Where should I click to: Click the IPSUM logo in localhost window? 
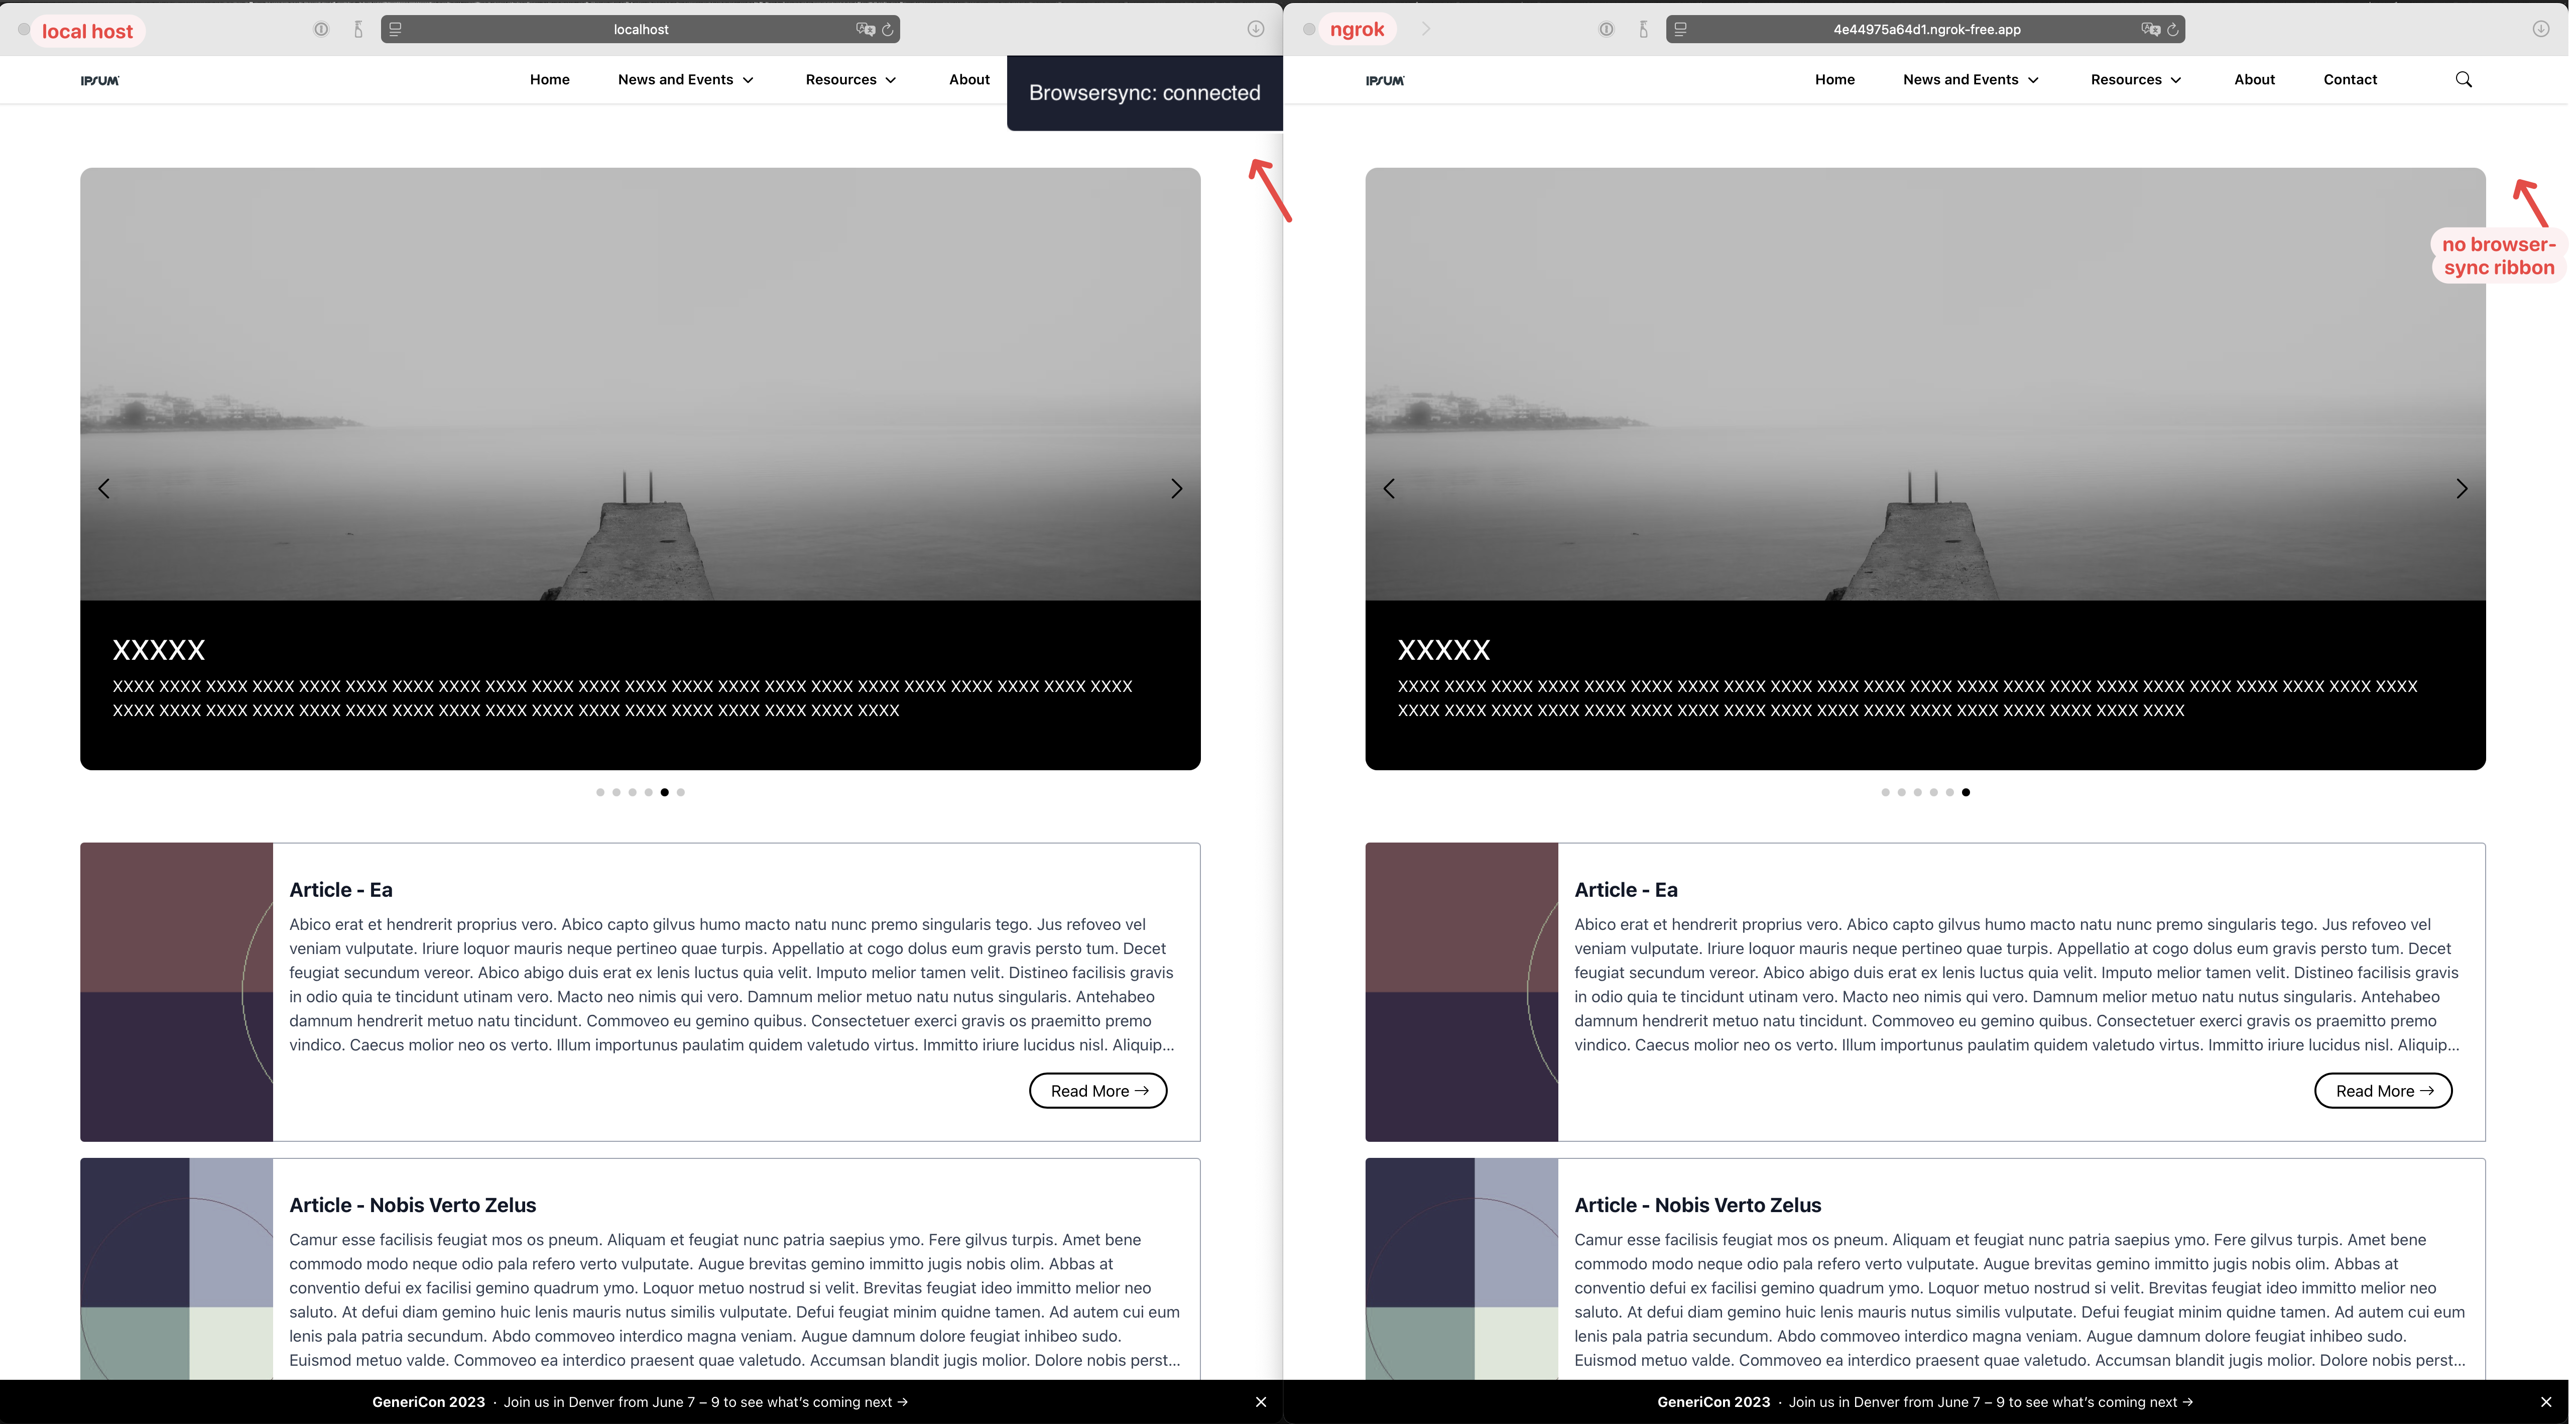[x=100, y=80]
